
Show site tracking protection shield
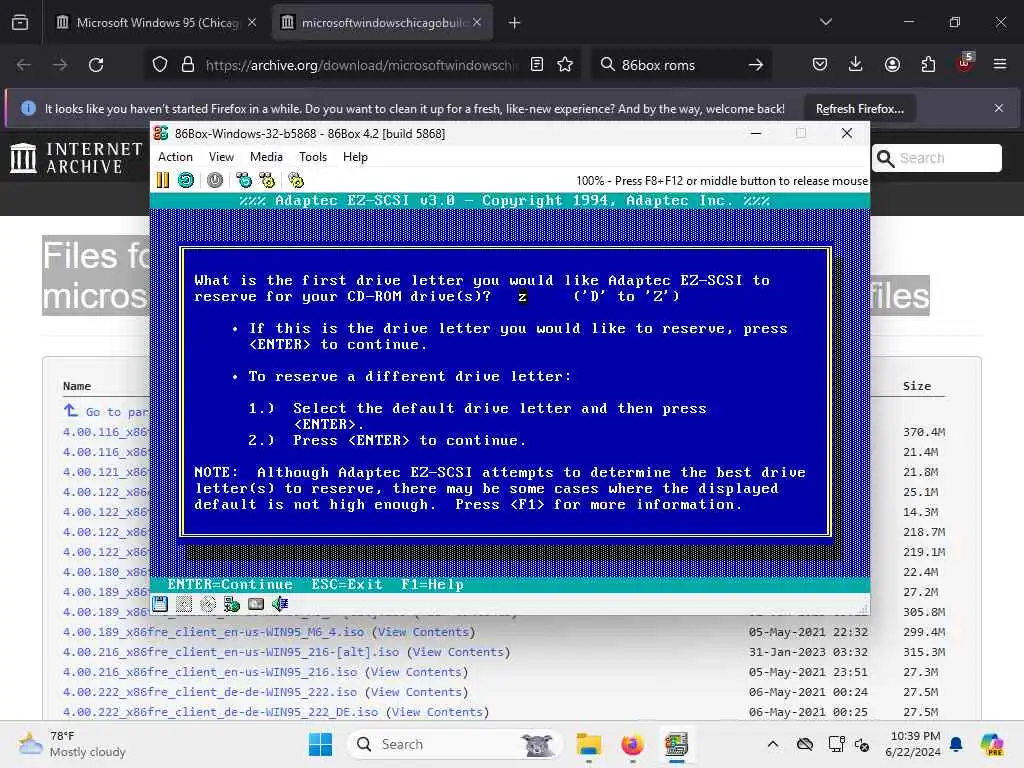tap(160, 65)
